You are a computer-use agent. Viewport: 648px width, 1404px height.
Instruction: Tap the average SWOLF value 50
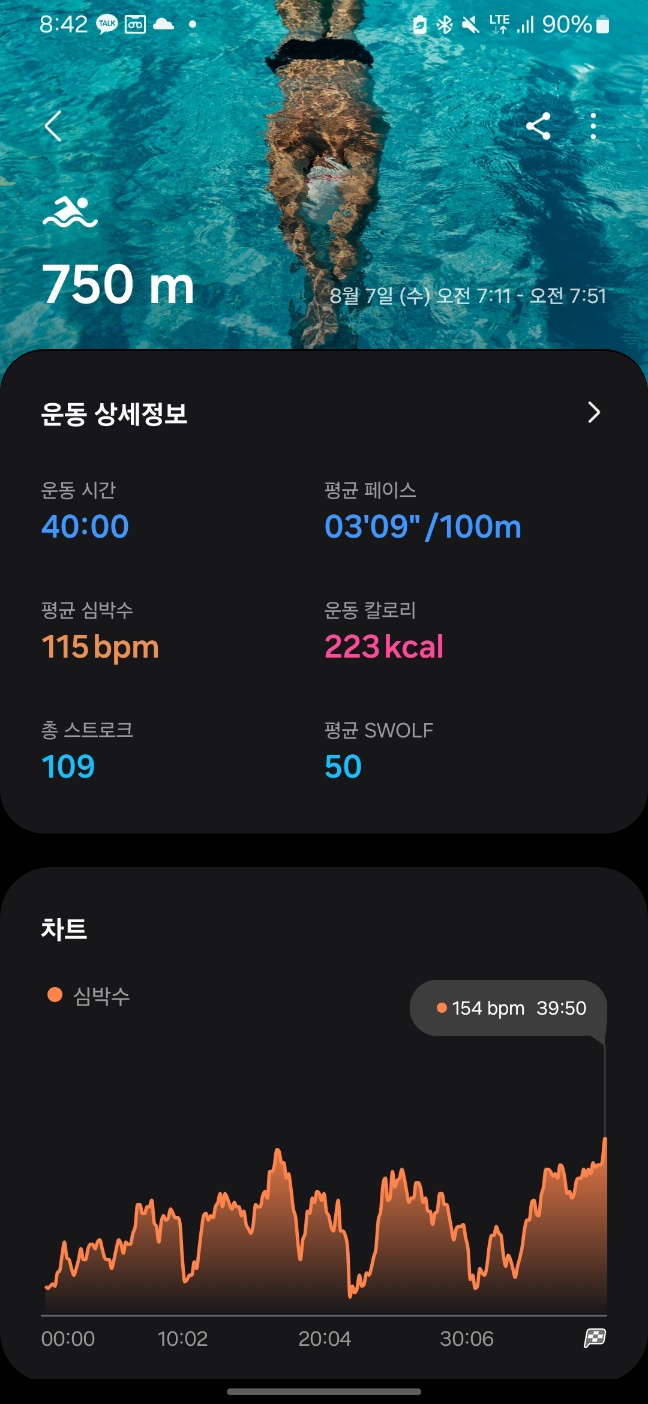343,767
